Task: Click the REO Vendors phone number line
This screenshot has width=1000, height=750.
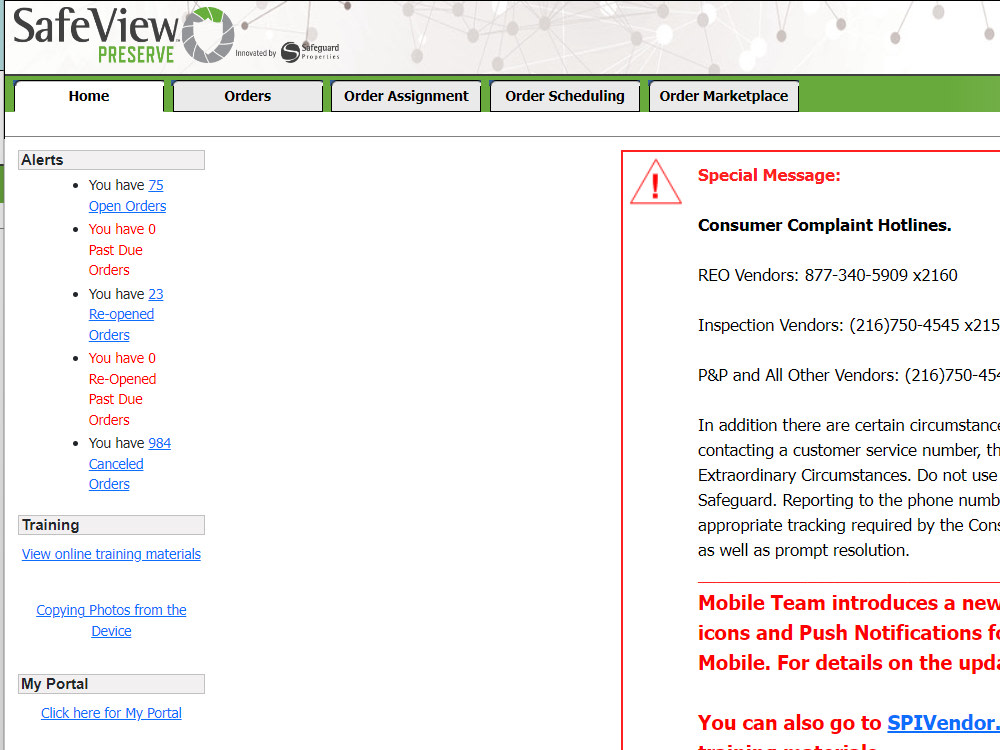Action: point(828,275)
